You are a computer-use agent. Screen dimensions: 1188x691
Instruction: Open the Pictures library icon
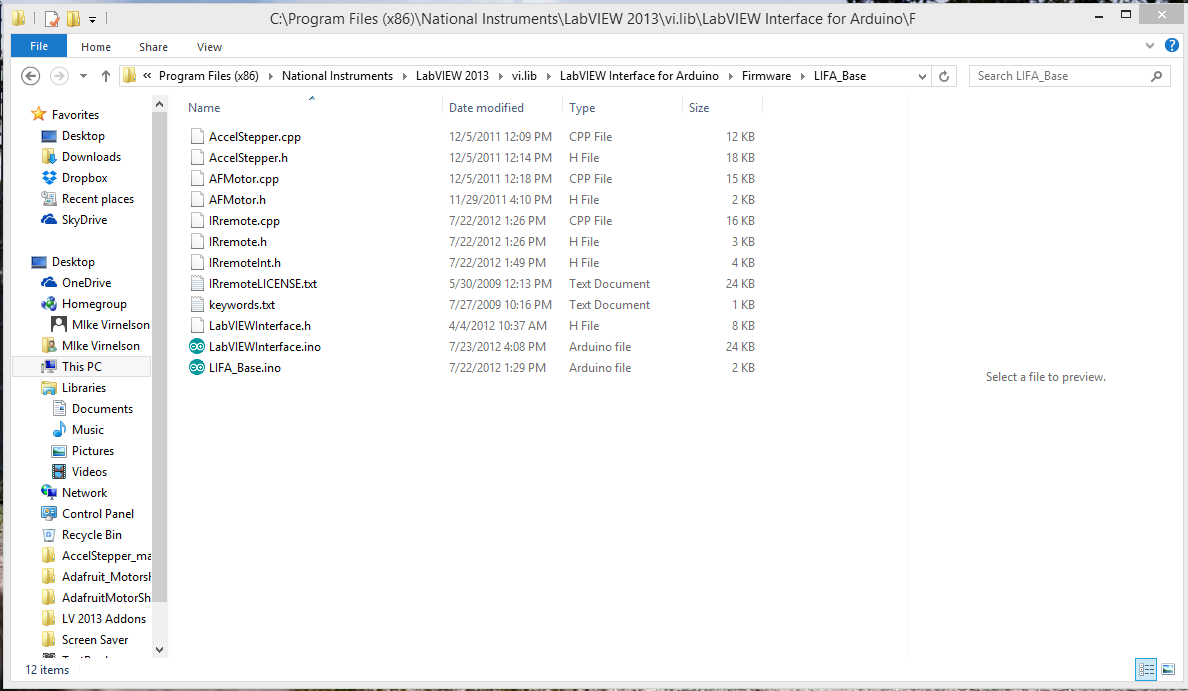[59, 451]
